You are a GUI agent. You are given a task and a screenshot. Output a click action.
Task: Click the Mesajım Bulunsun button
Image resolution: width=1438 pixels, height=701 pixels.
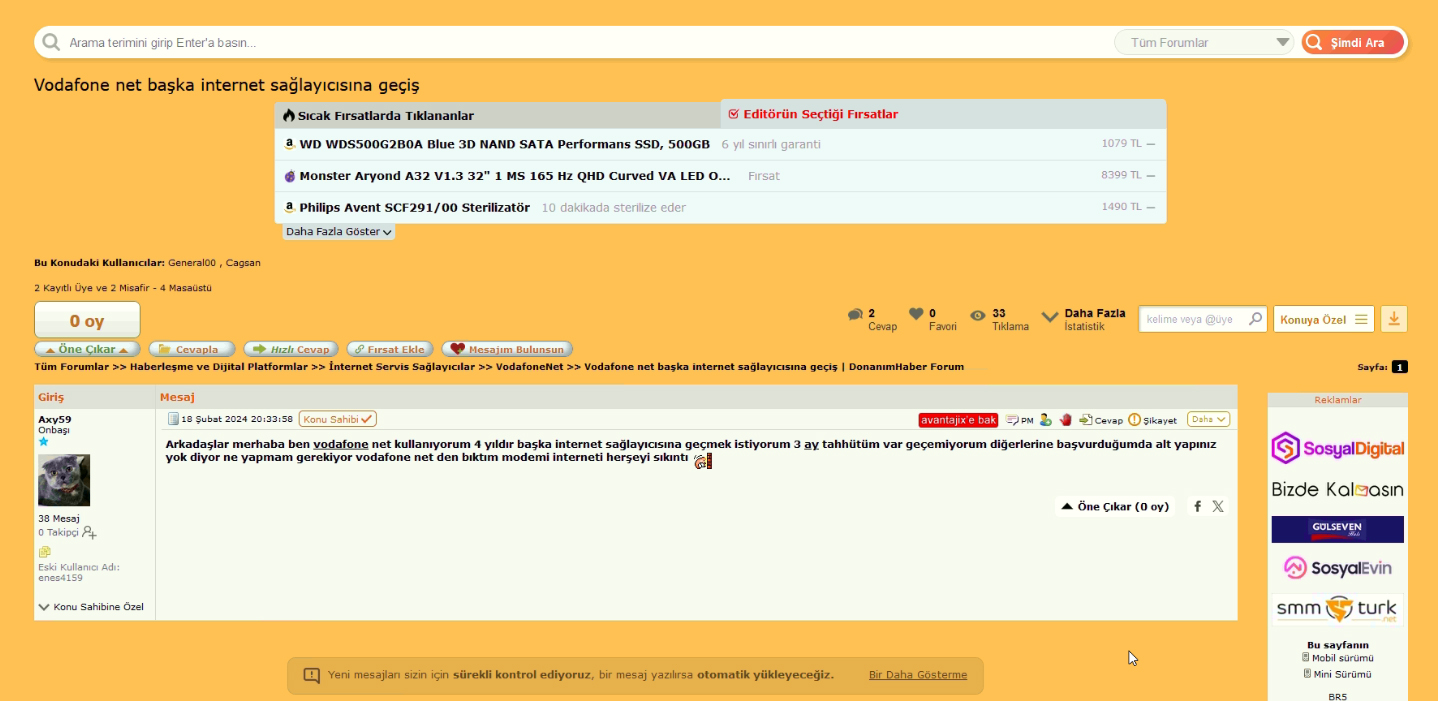(507, 349)
